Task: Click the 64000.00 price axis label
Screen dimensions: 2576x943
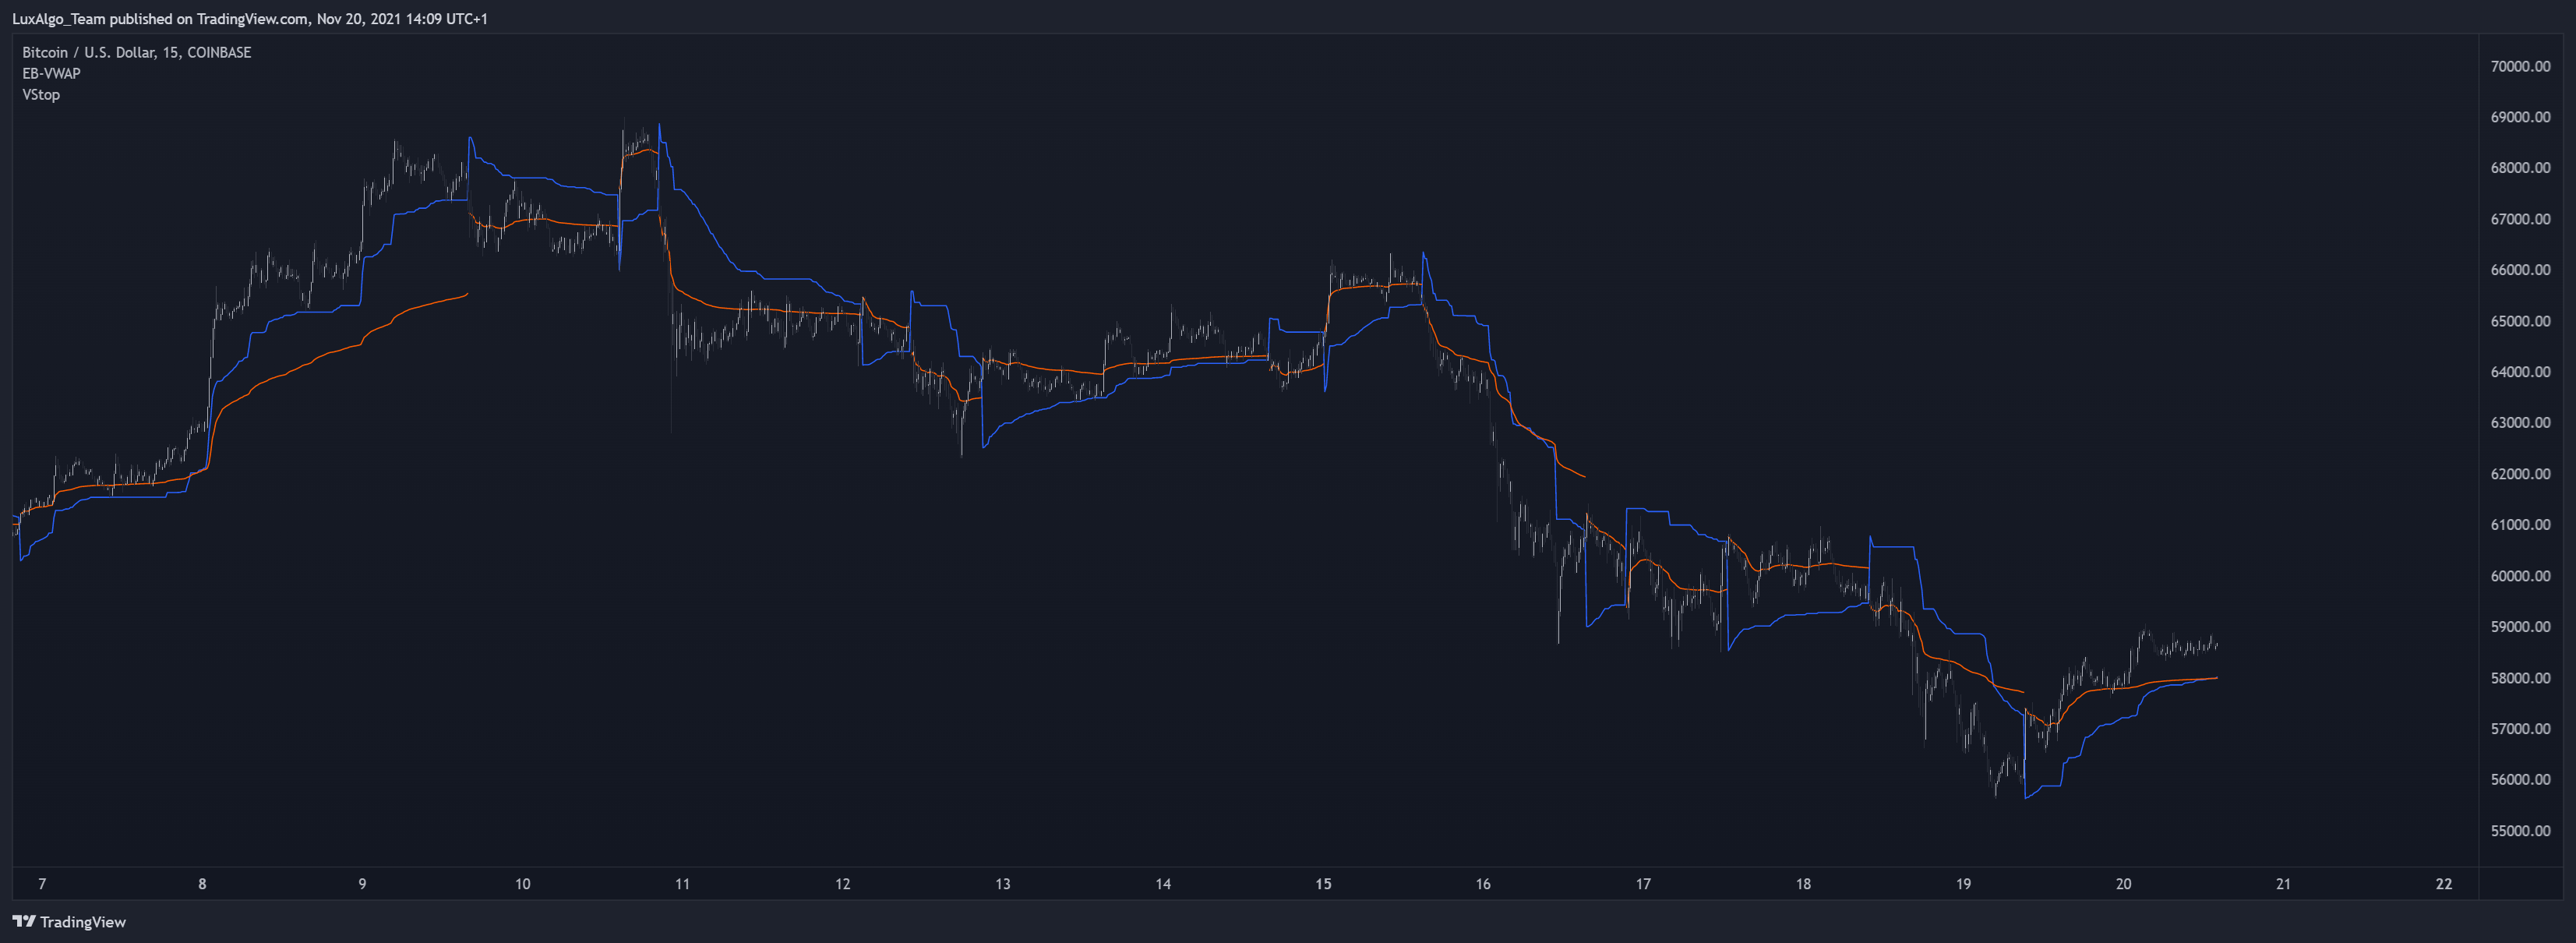Action: pyautogui.click(x=2520, y=372)
